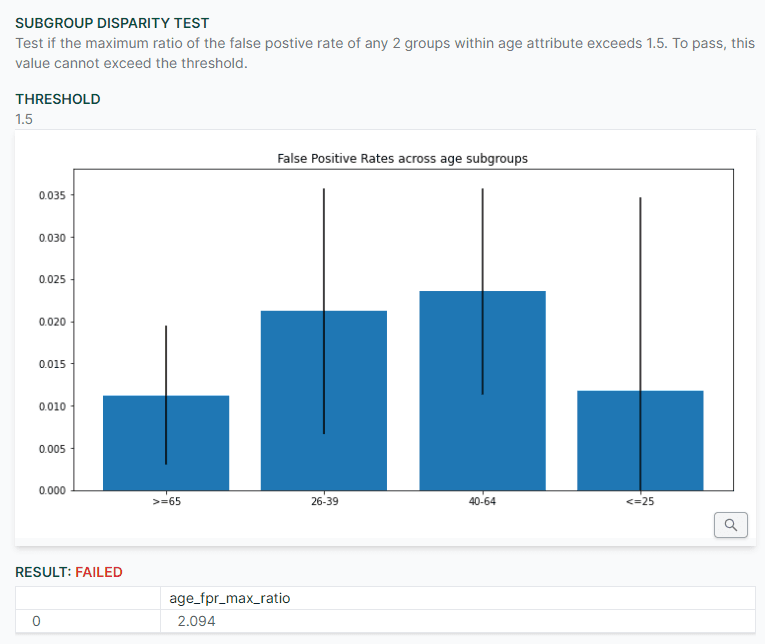The image size is (765, 644).
Task: Click the 0.035 y-axis tick label
Action: [x=52, y=195]
